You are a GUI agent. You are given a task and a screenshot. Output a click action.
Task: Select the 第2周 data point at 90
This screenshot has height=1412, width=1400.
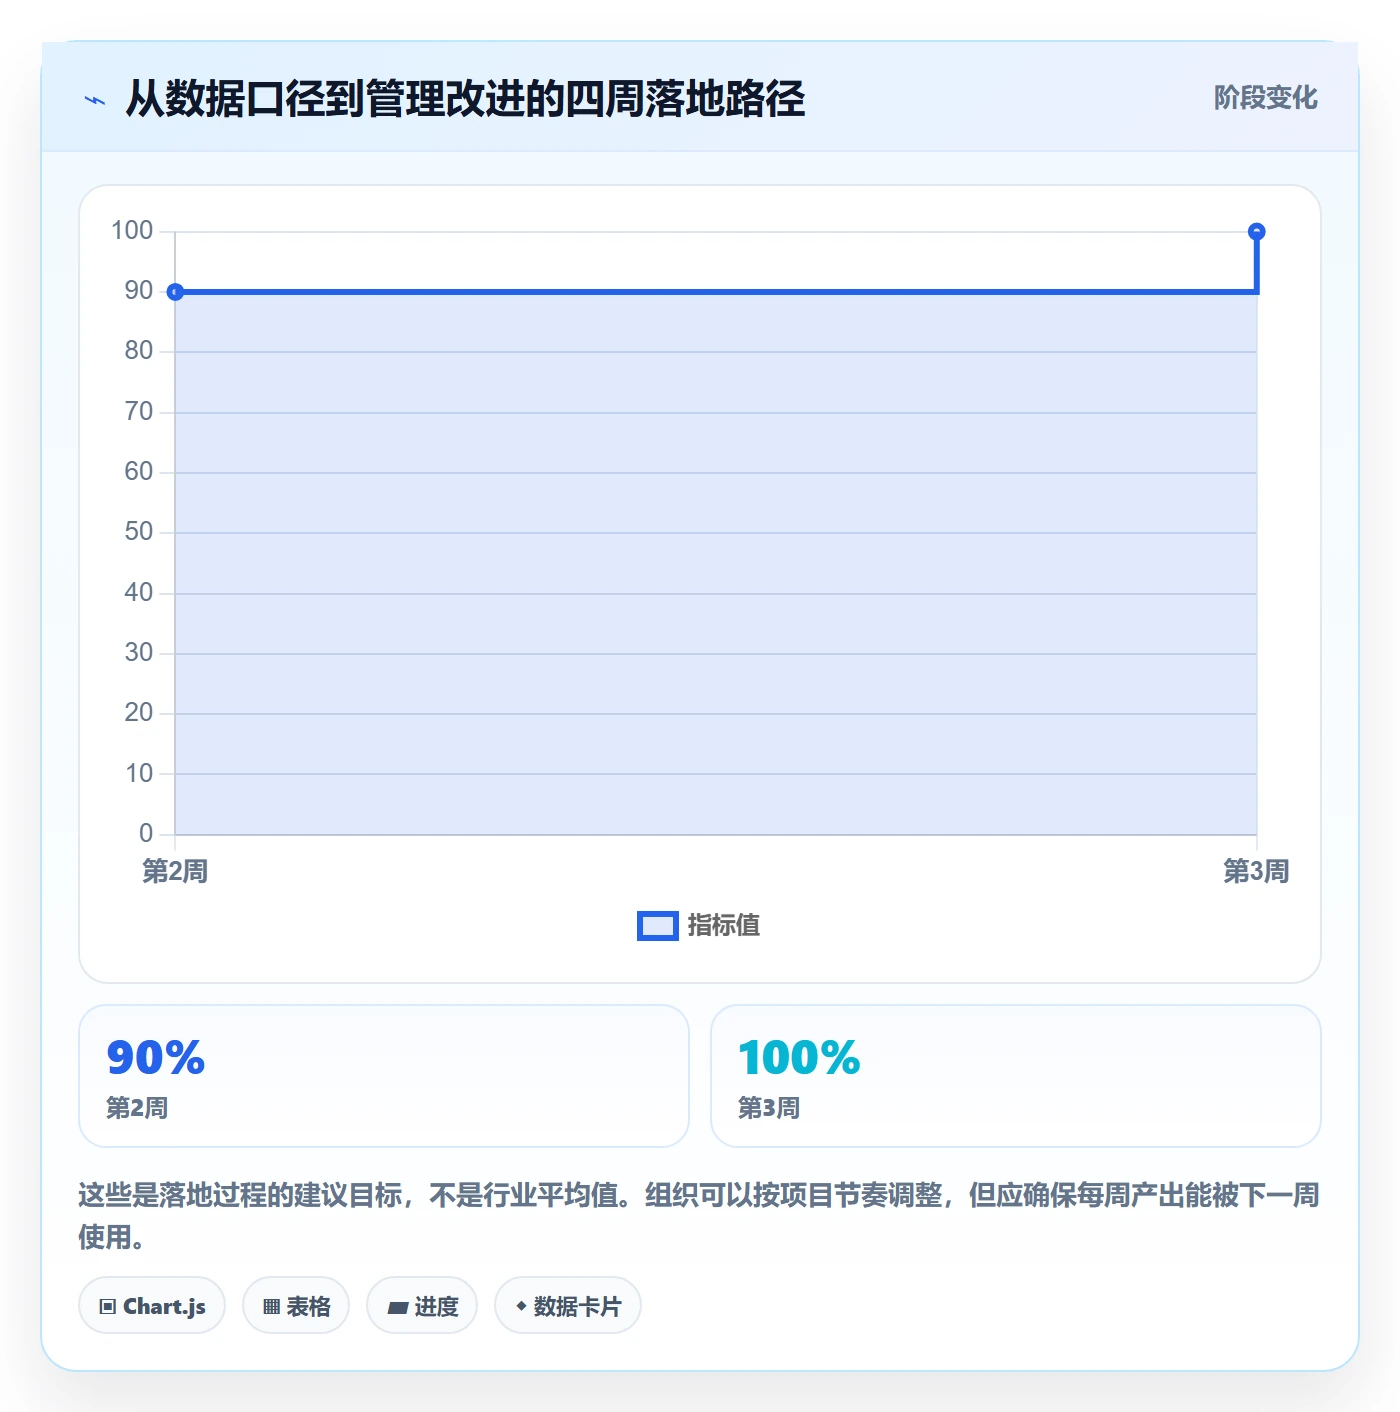pyautogui.click(x=175, y=292)
